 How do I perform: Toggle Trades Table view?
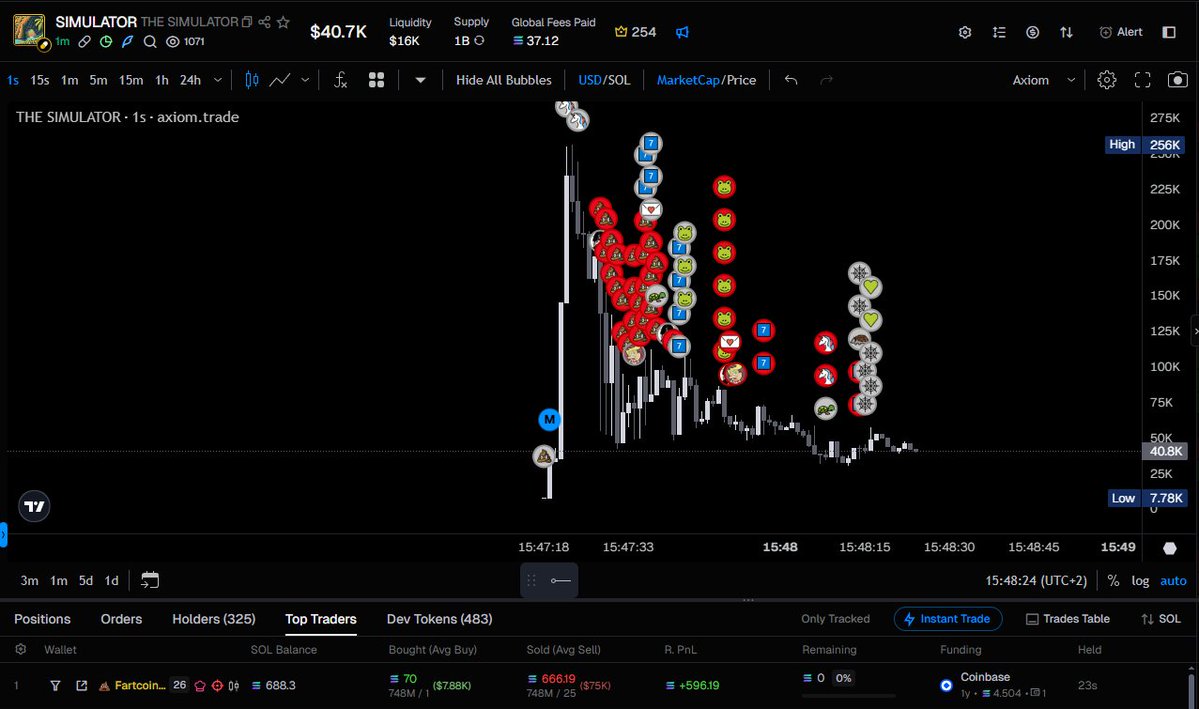(x=1067, y=619)
